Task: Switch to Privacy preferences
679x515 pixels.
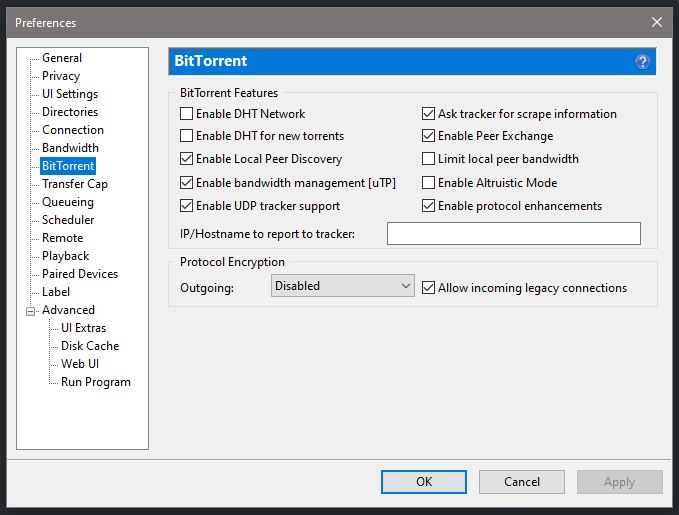Action: click(61, 76)
